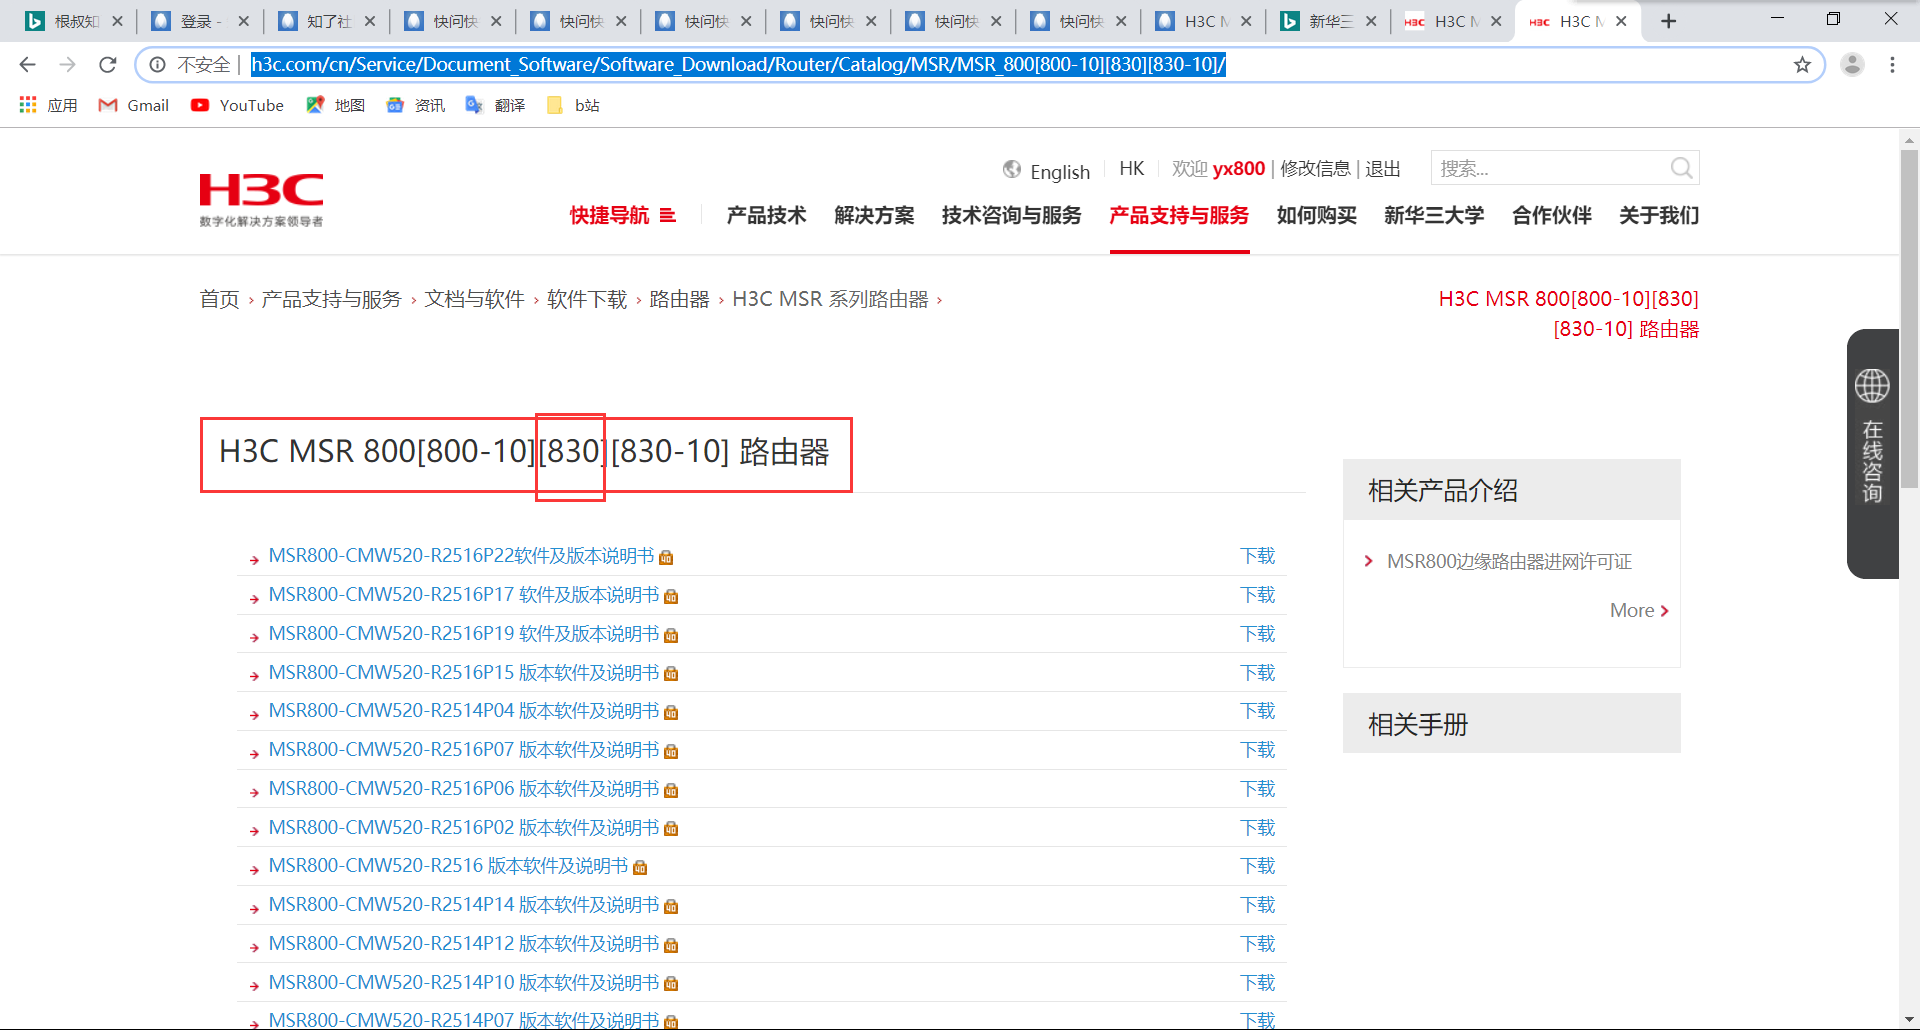This screenshot has width=1920, height=1030.
Task: Open MSR800-CMW520-R2514P04 software link
Action: pos(464,711)
